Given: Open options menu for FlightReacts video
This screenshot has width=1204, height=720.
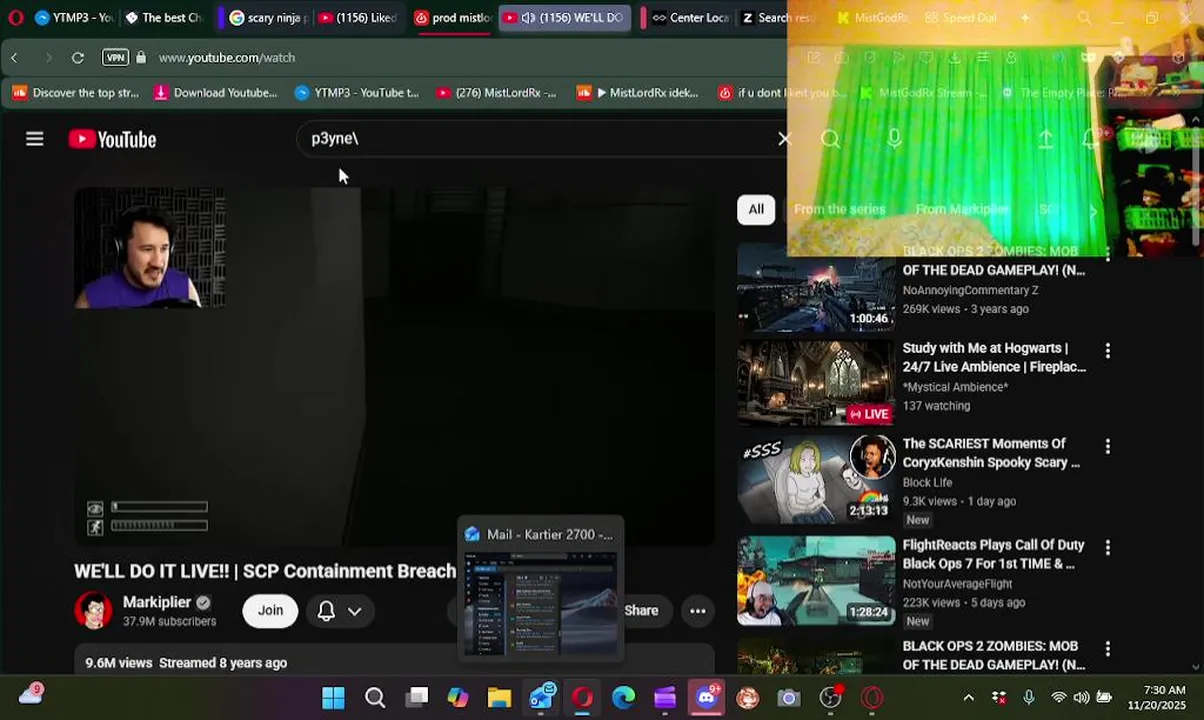Looking at the screenshot, I should tap(1107, 548).
